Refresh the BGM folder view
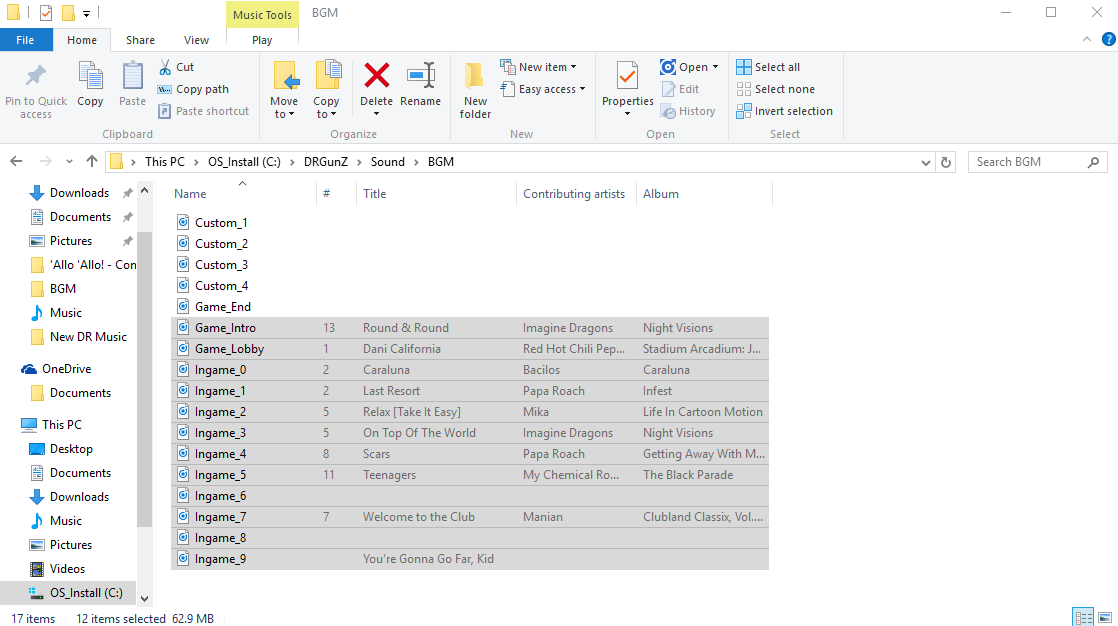 [x=946, y=162]
